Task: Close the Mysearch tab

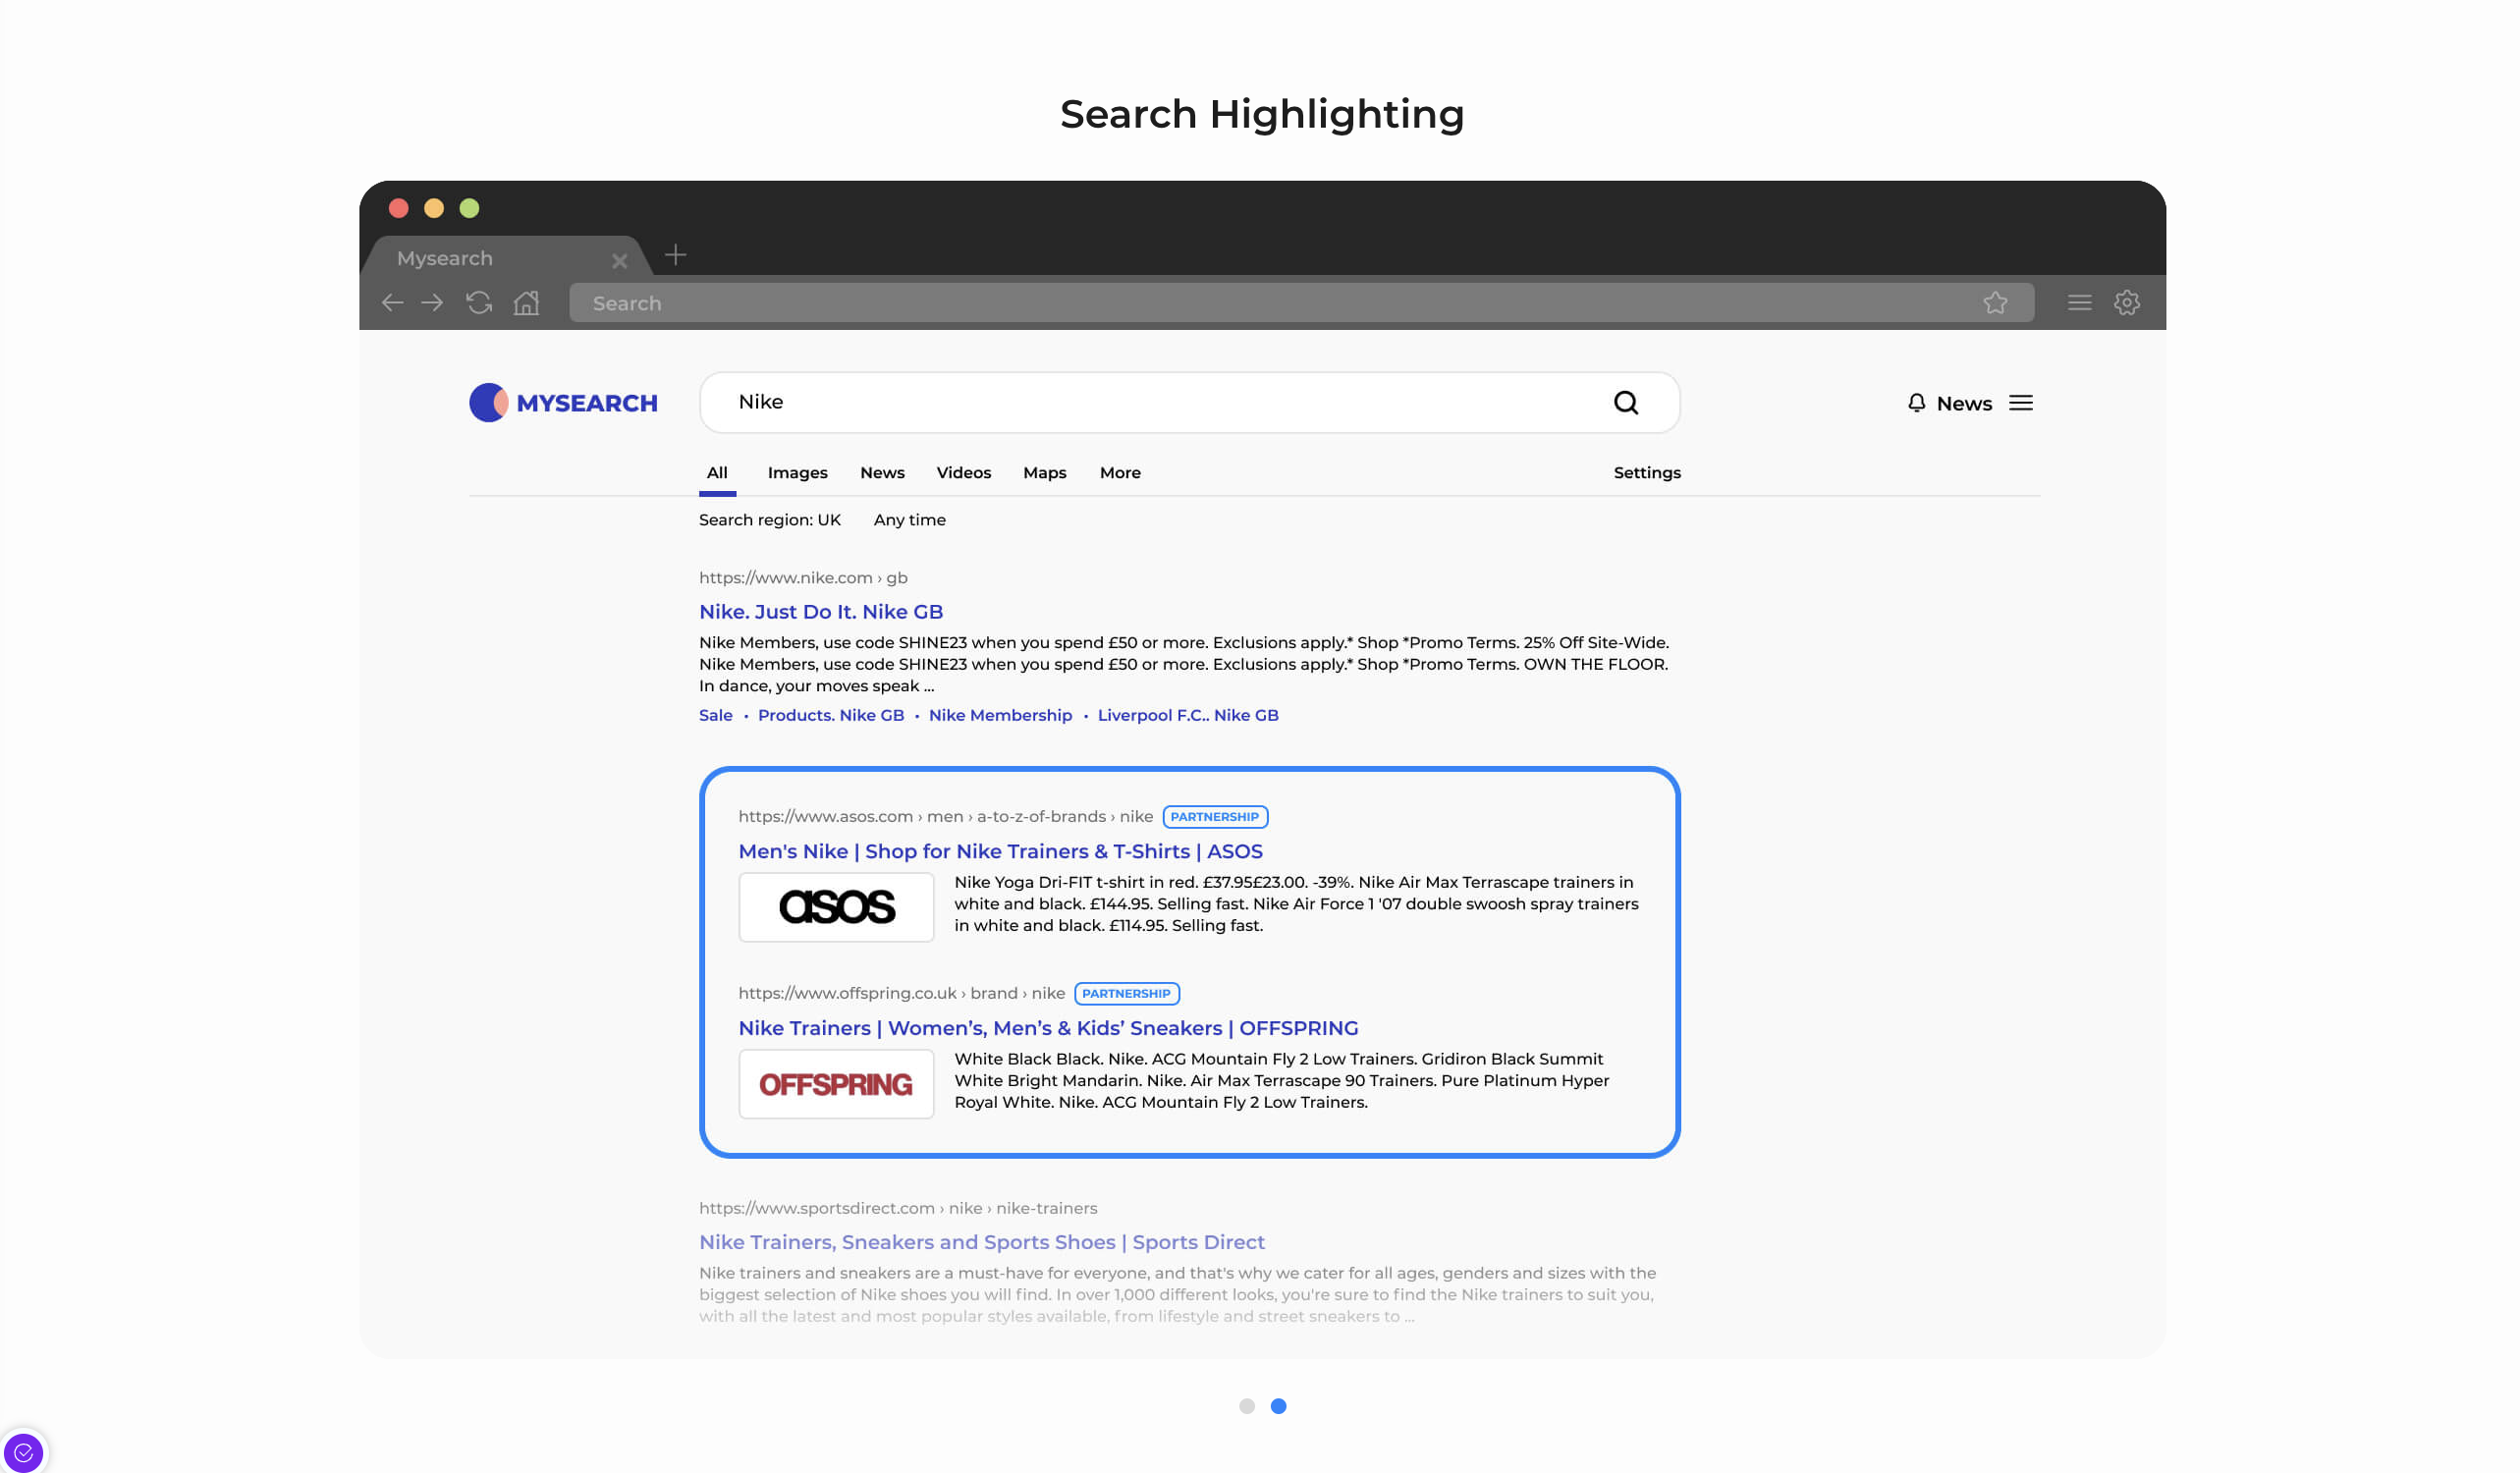Action: click(x=619, y=261)
